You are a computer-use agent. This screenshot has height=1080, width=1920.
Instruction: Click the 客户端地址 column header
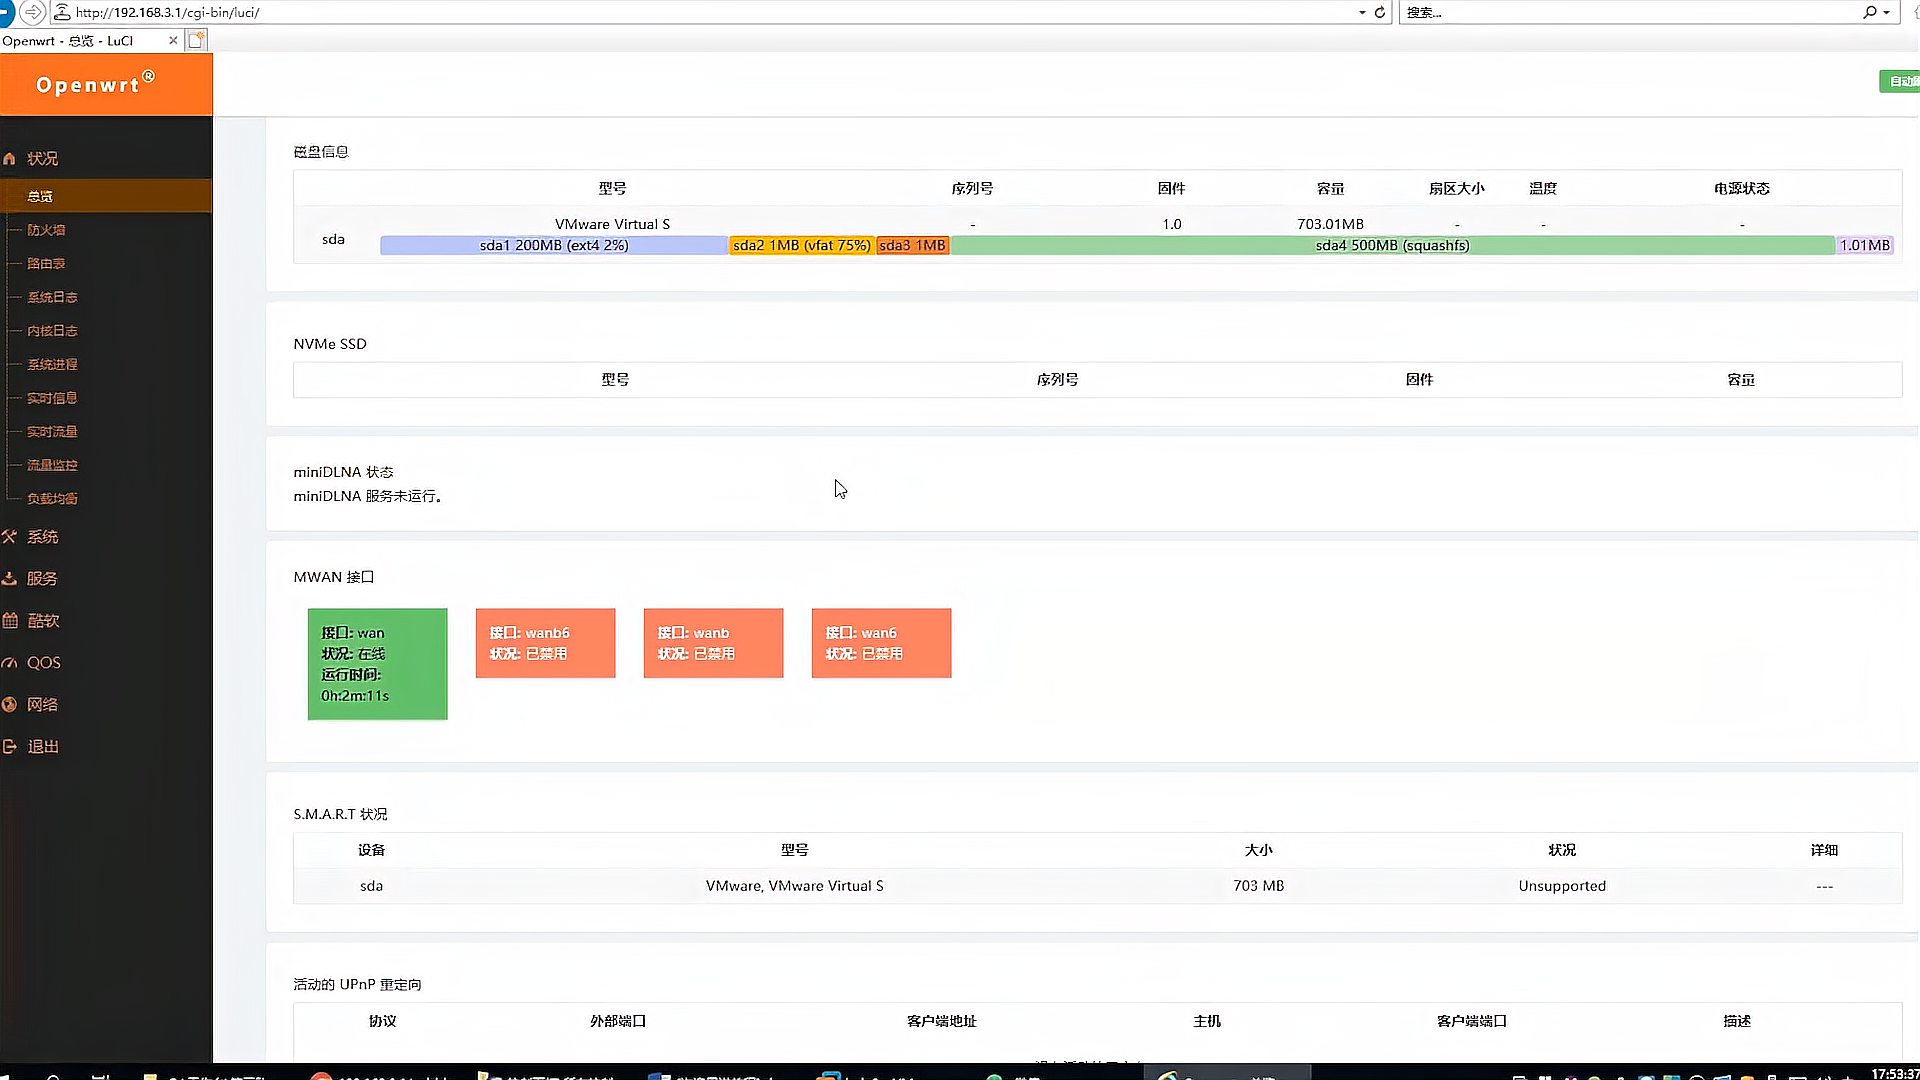(941, 1021)
